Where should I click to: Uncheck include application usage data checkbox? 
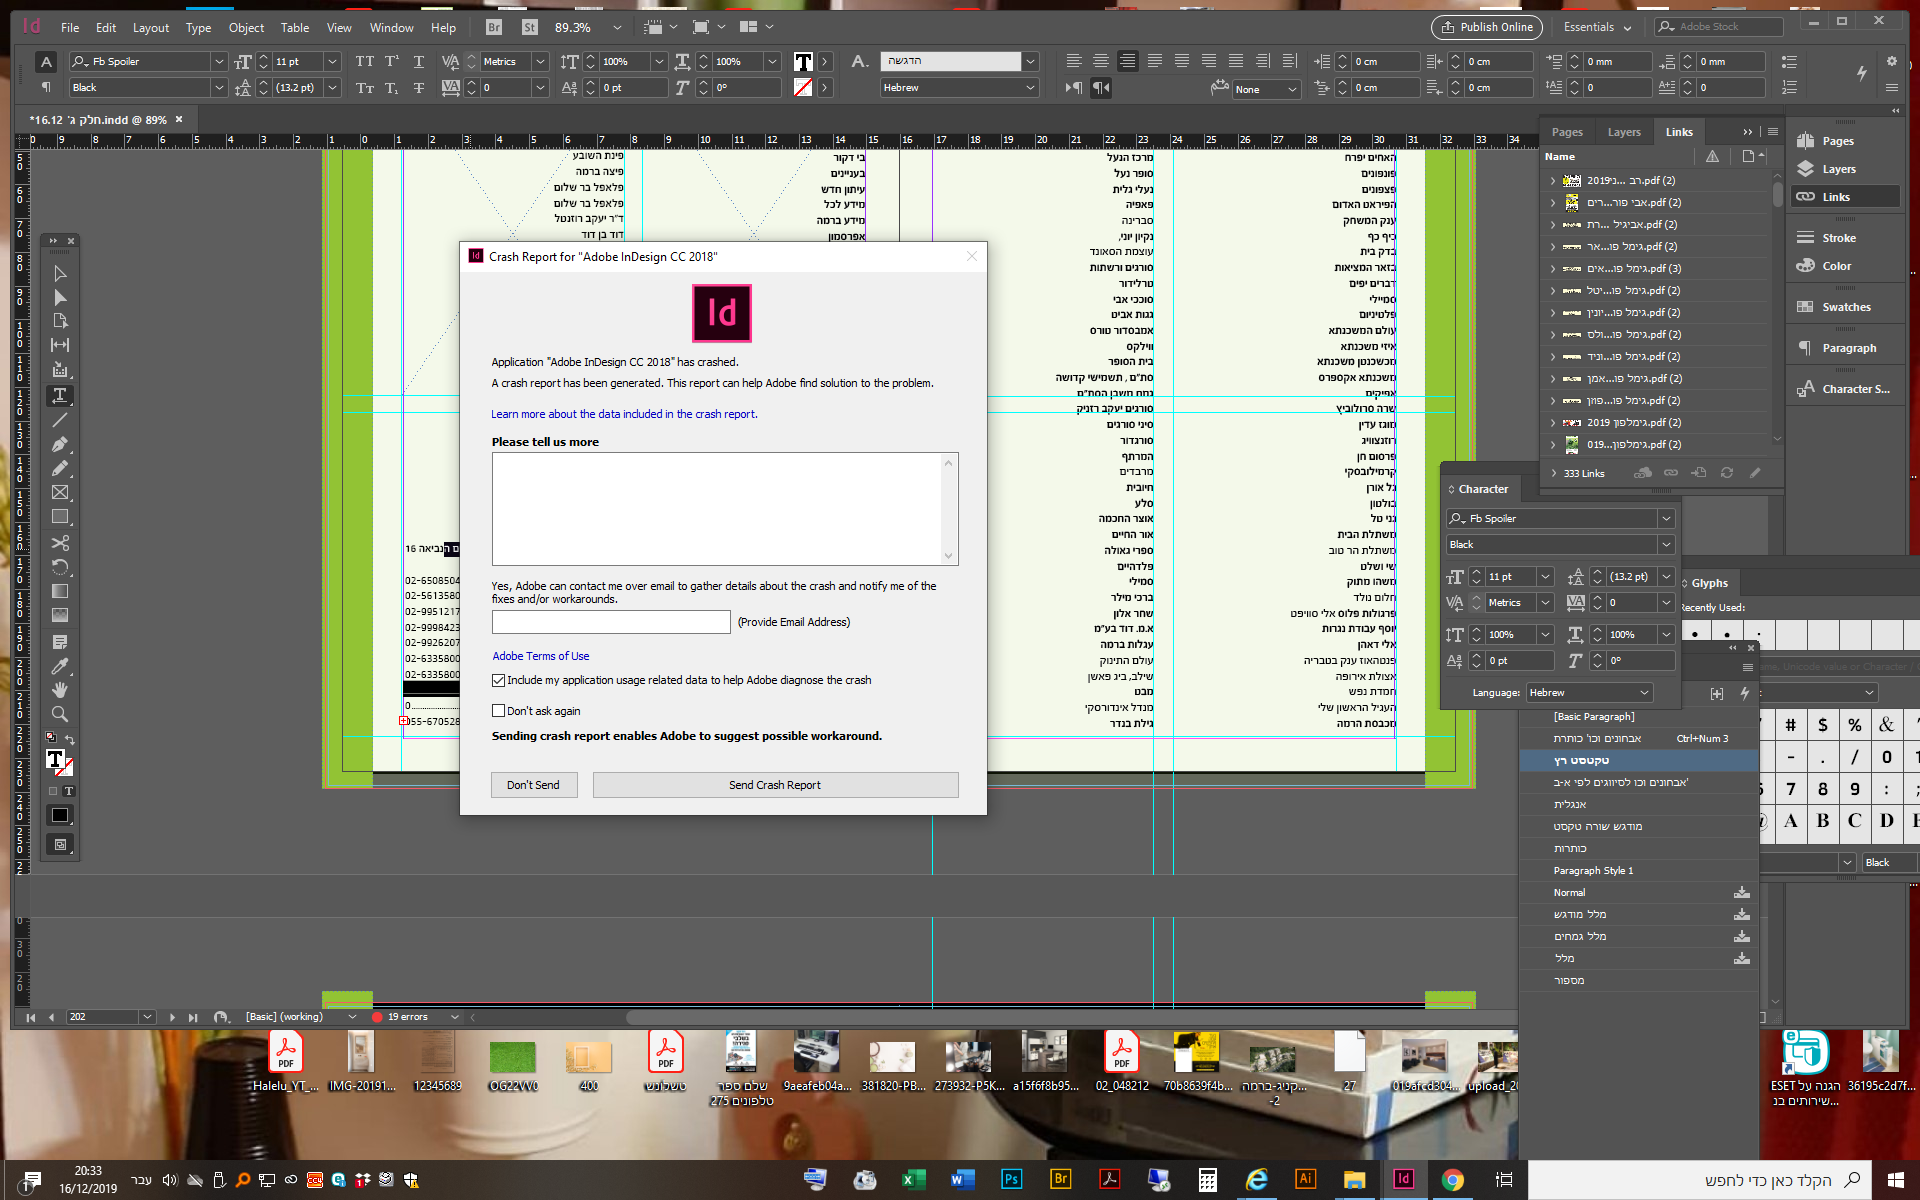click(x=498, y=680)
